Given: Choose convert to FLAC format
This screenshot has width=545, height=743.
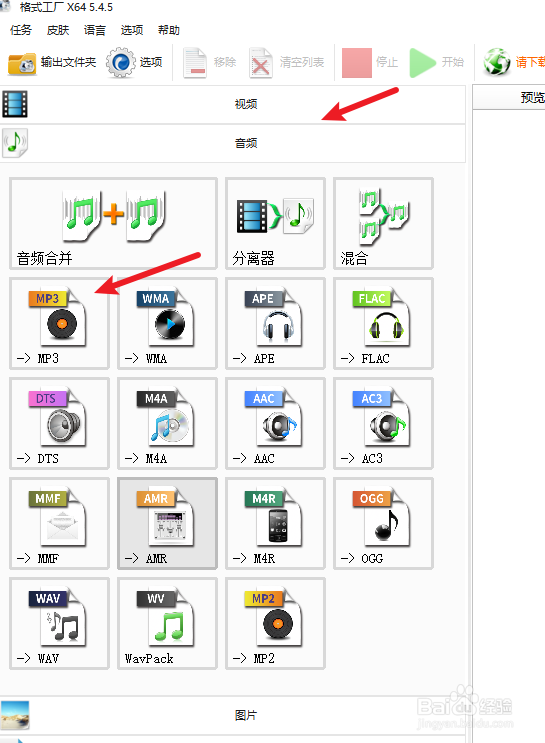Looking at the screenshot, I should click(x=383, y=324).
